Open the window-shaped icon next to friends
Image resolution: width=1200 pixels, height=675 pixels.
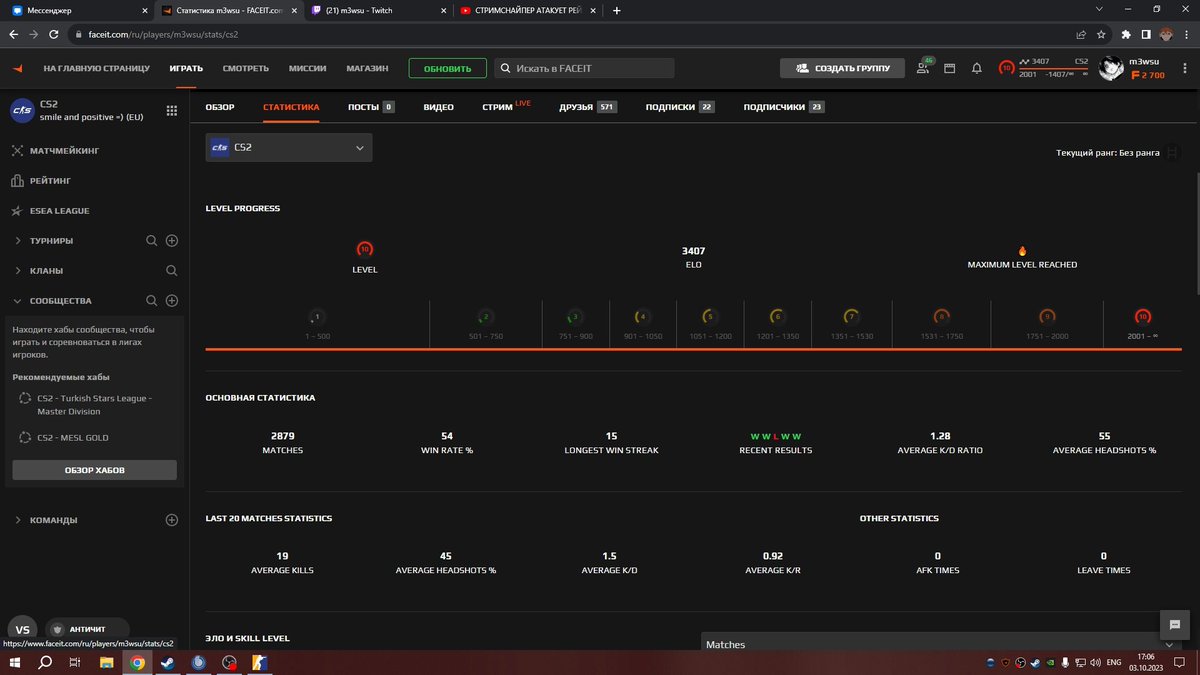pyautogui.click(x=950, y=68)
